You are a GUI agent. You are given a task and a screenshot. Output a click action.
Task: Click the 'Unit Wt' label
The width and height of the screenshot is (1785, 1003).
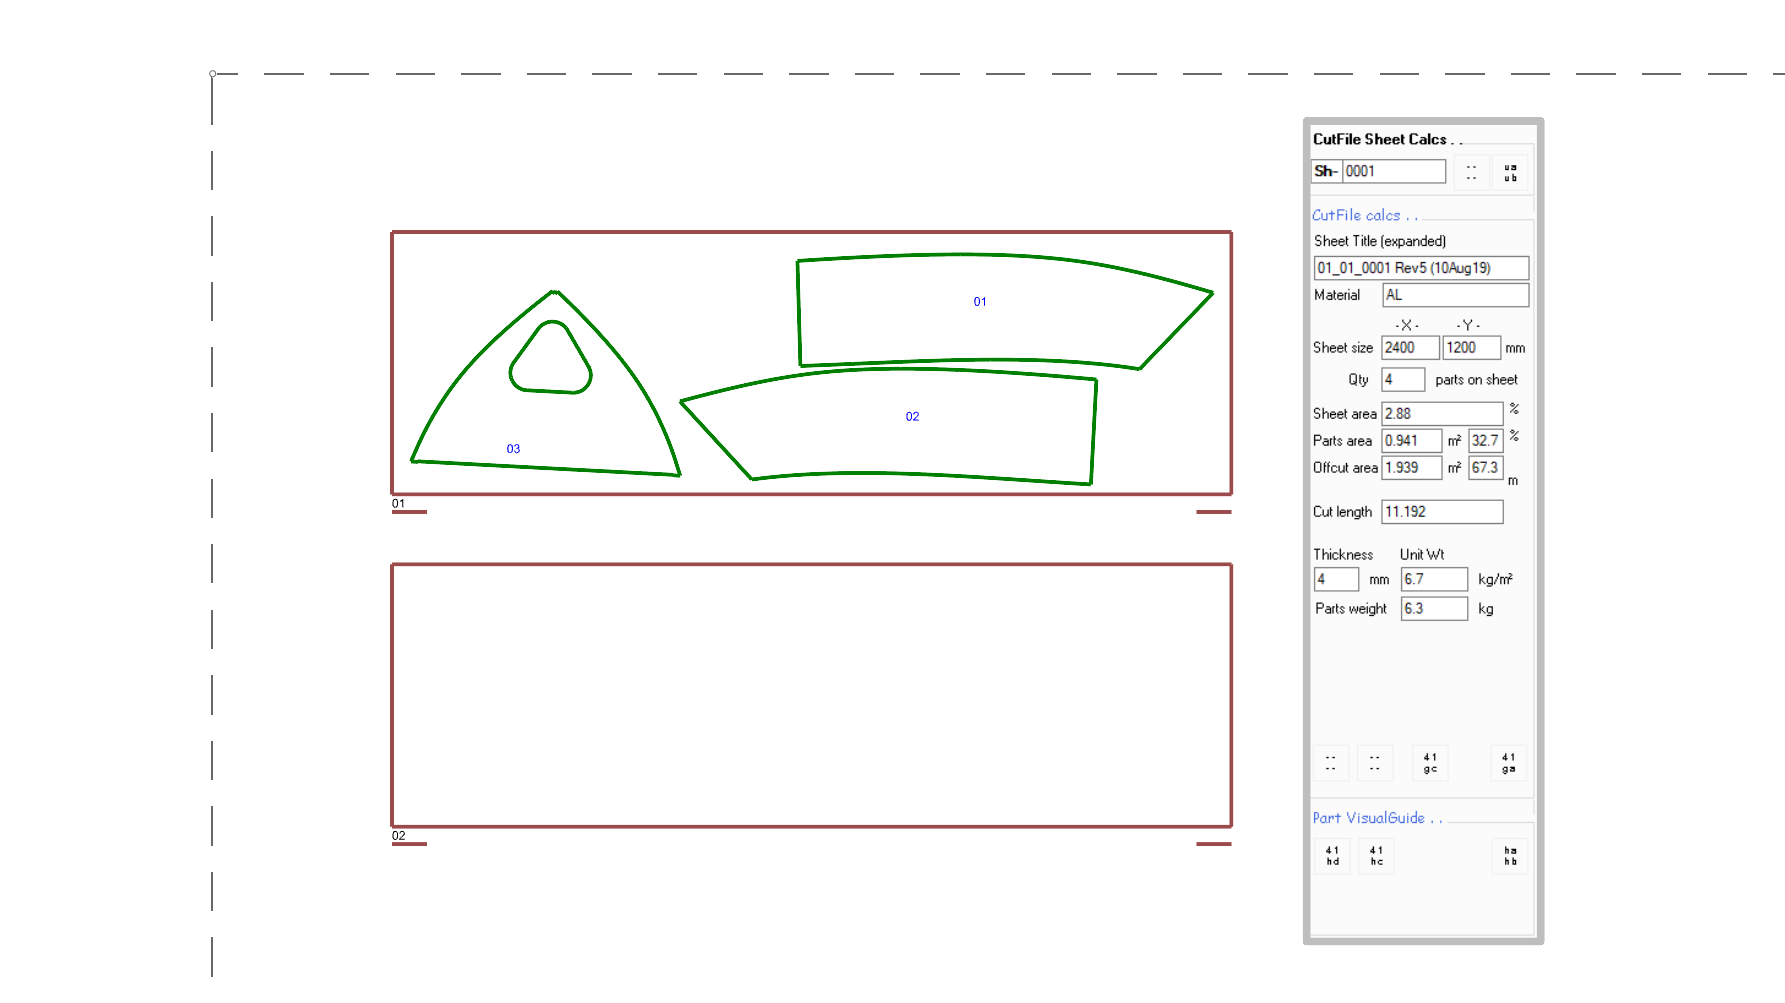[x=1422, y=555]
